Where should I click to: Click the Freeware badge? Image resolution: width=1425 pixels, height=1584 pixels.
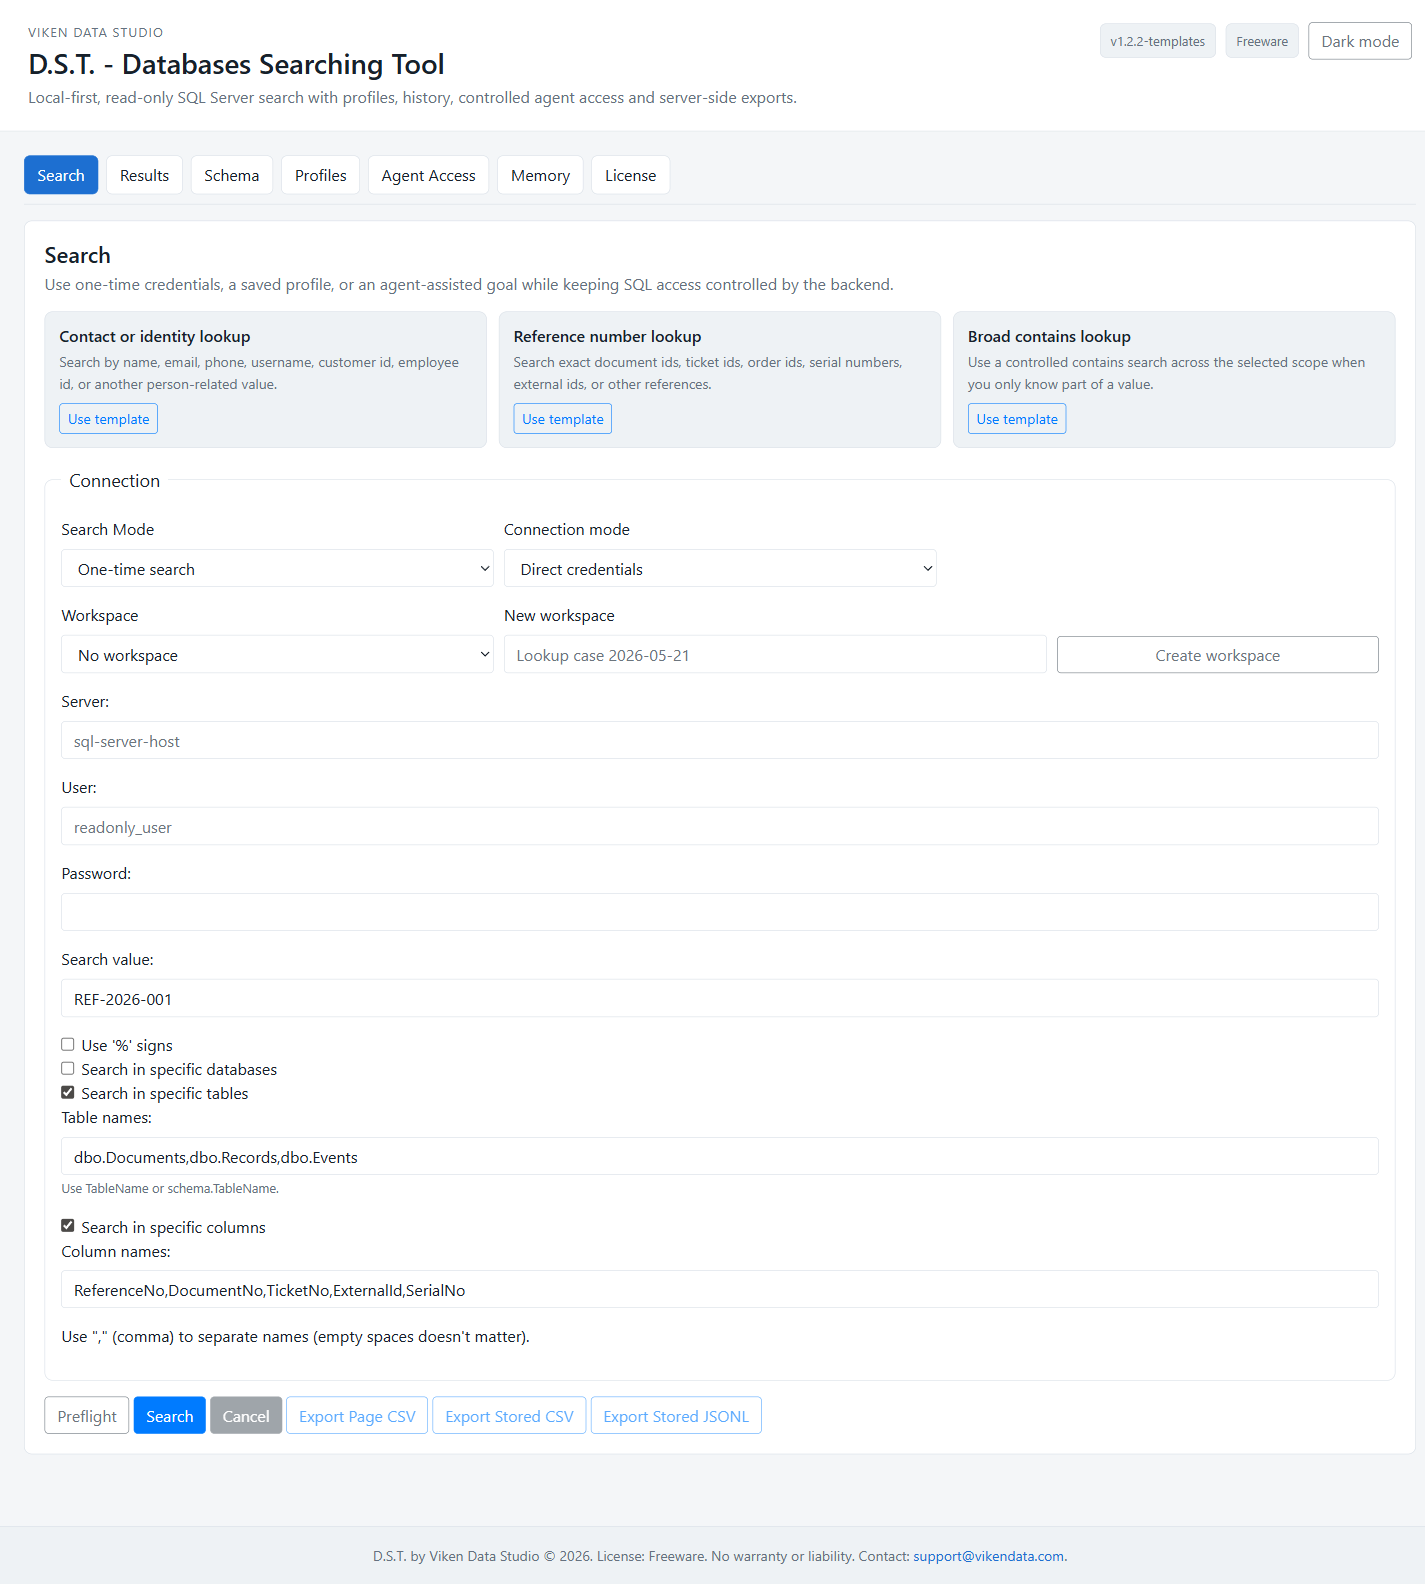click(1262, 41)
